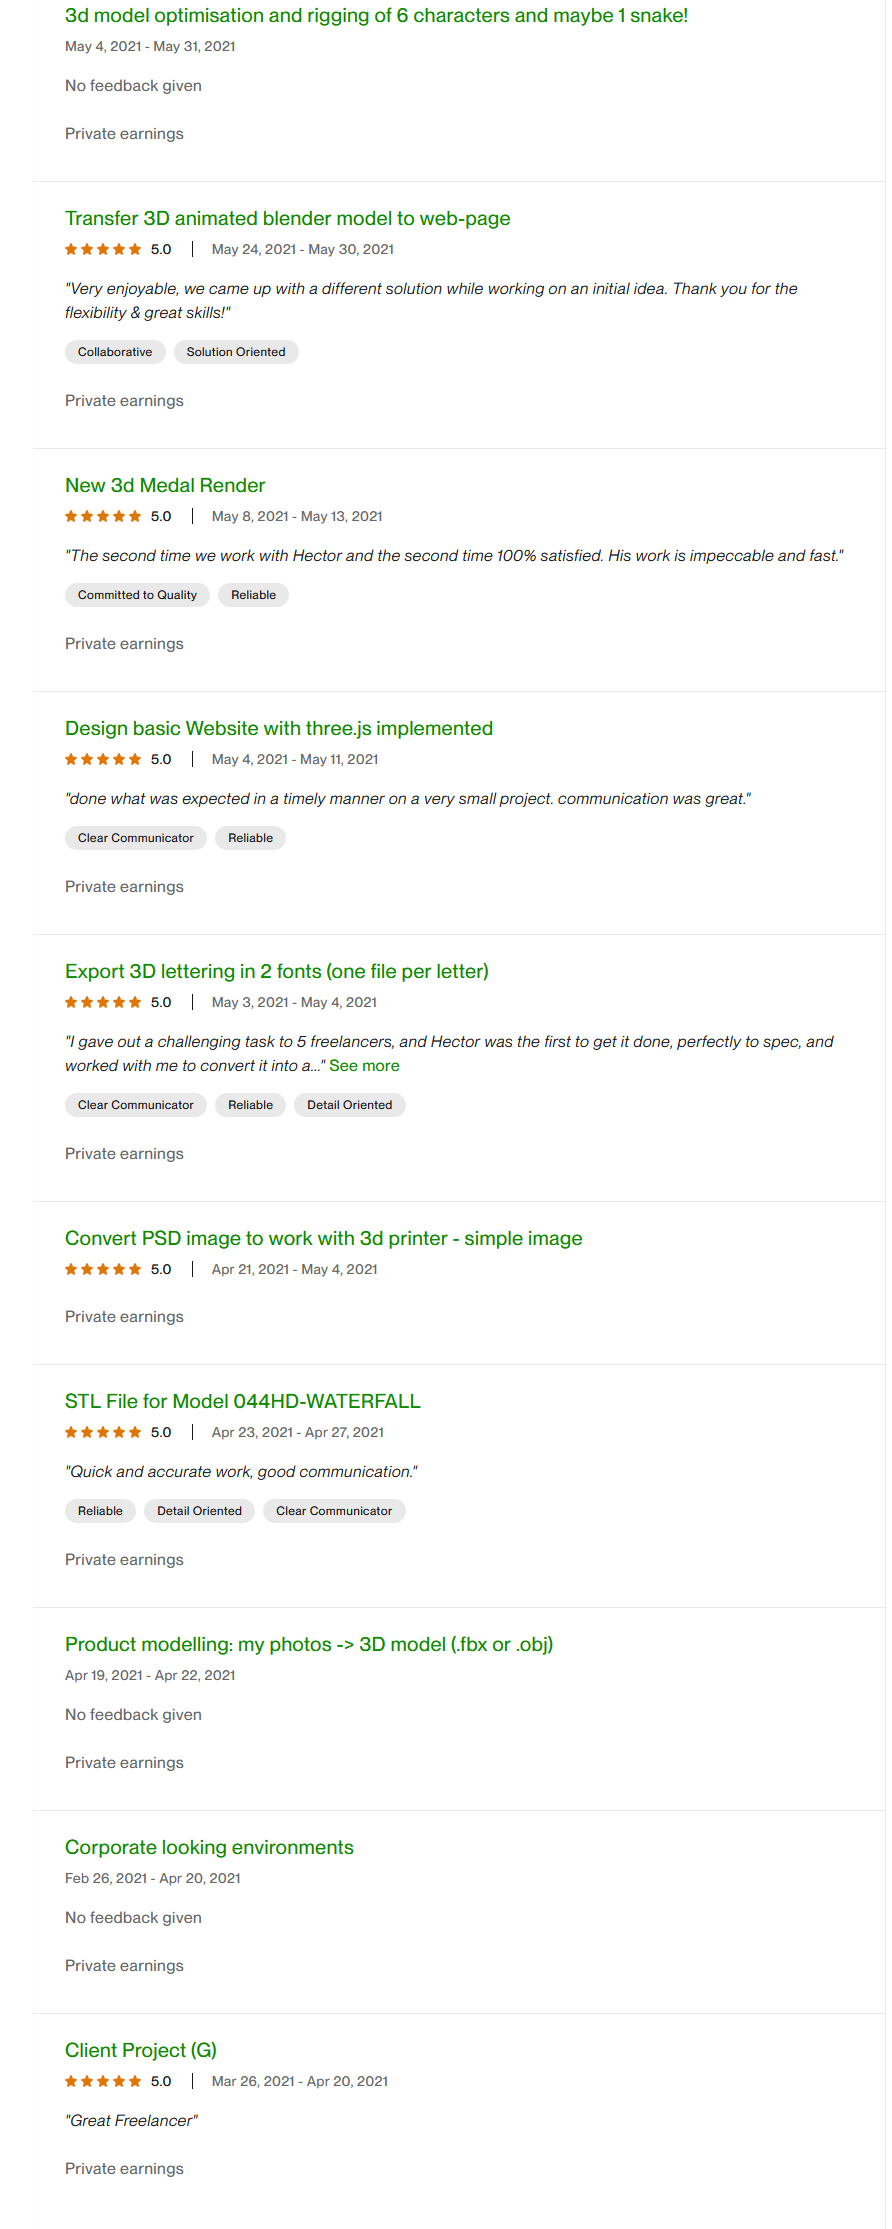Click the star rating under STL File job
The width and height of the screenshot is (892, 2229).
(x=103, y=1433)
